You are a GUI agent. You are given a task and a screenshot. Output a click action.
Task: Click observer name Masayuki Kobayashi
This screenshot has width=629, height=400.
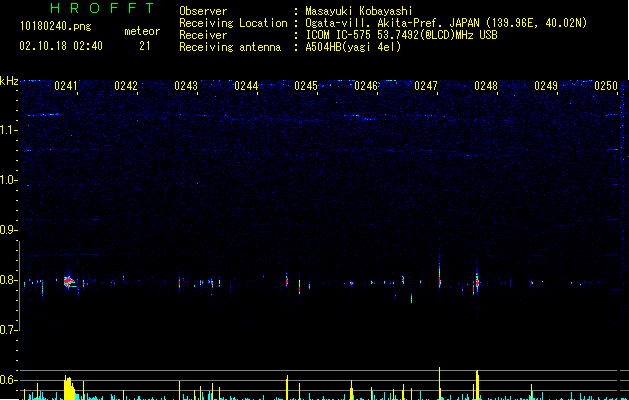coord(359,11)
